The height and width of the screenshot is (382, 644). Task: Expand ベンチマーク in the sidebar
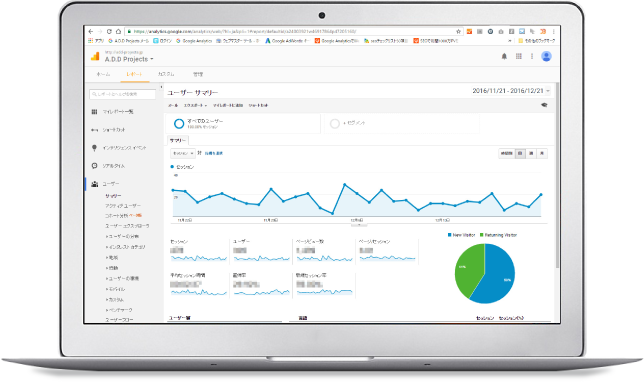[119, 310]
